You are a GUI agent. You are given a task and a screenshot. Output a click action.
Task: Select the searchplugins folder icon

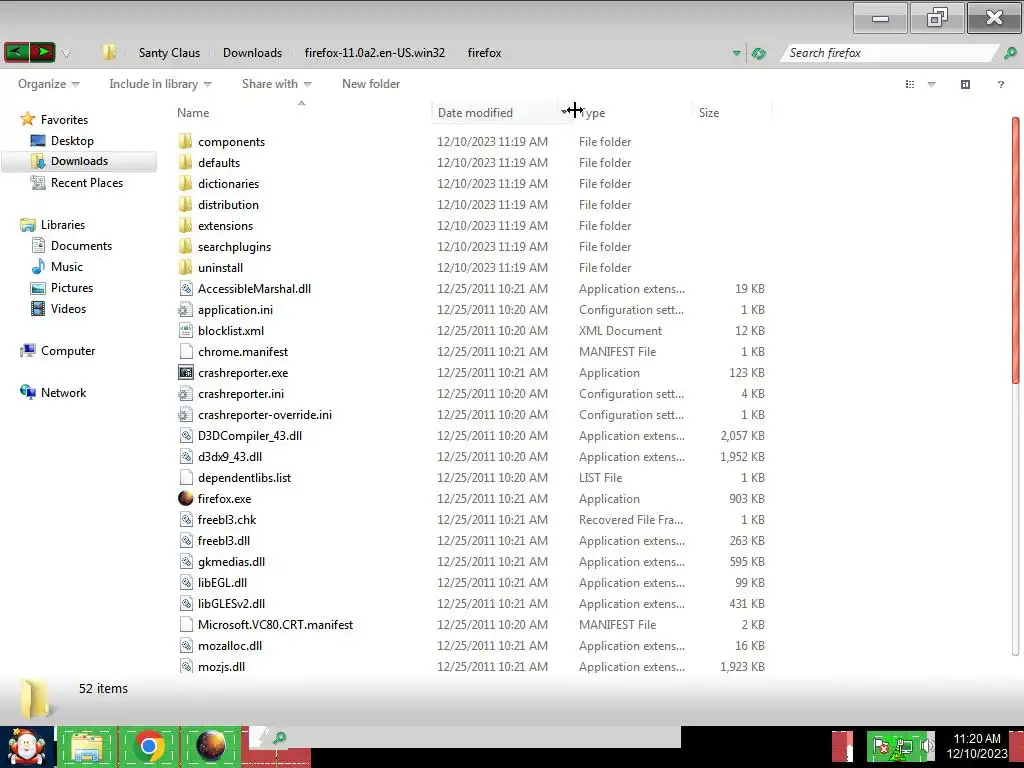(x=185, y=246)
